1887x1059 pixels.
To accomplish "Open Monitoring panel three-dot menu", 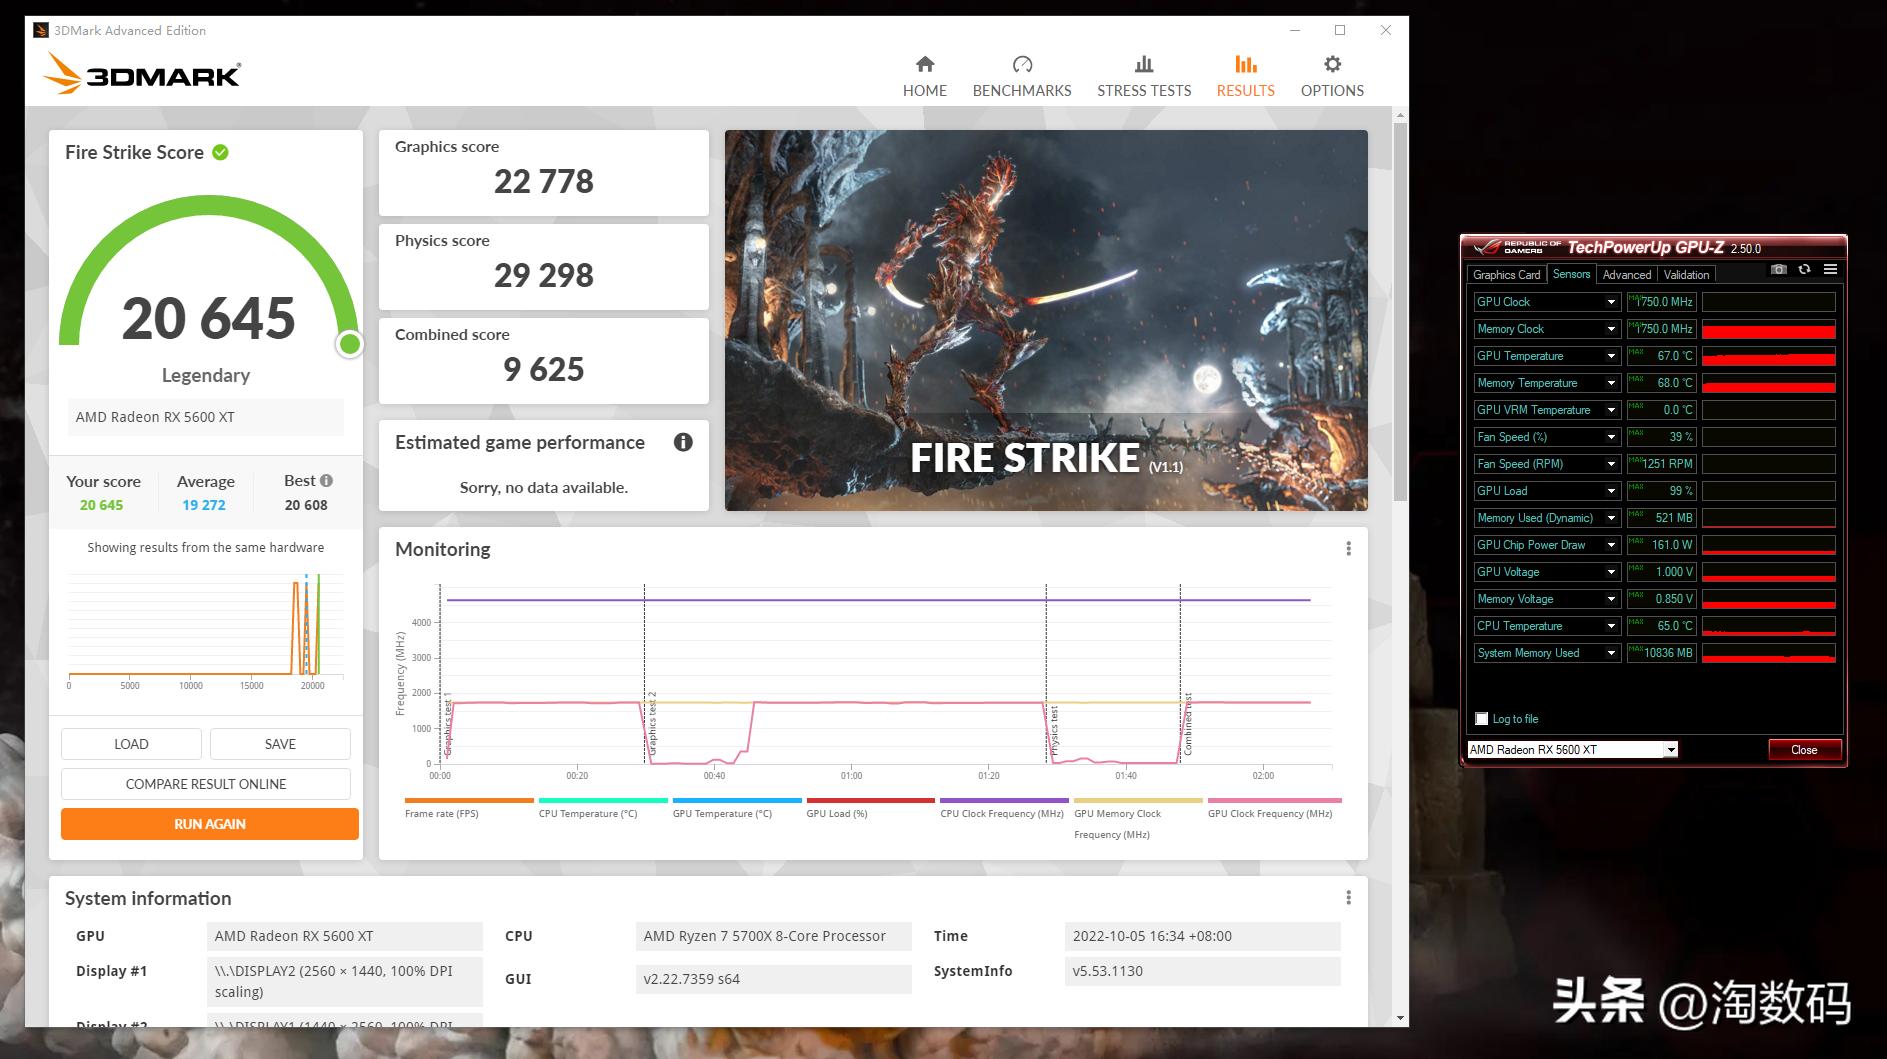I will [1348, 549].
